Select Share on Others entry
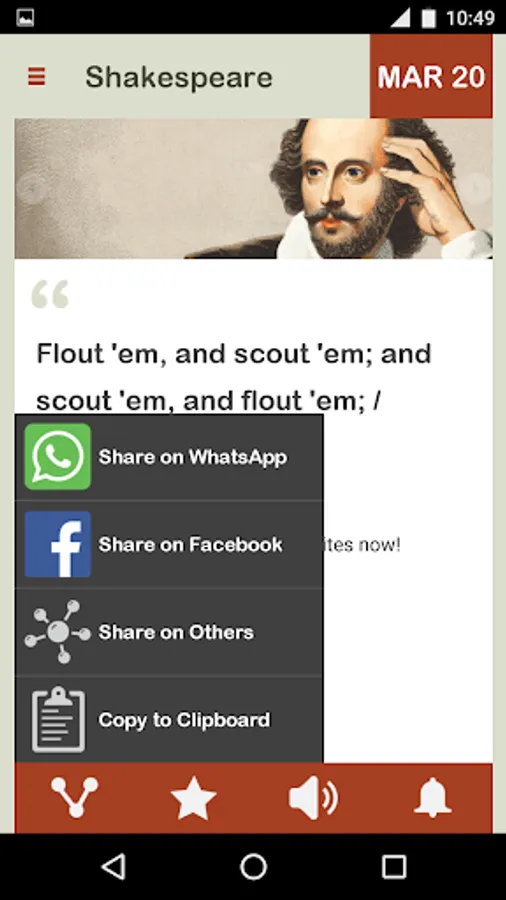Screen dimensions: 506x900 (176, 632)
